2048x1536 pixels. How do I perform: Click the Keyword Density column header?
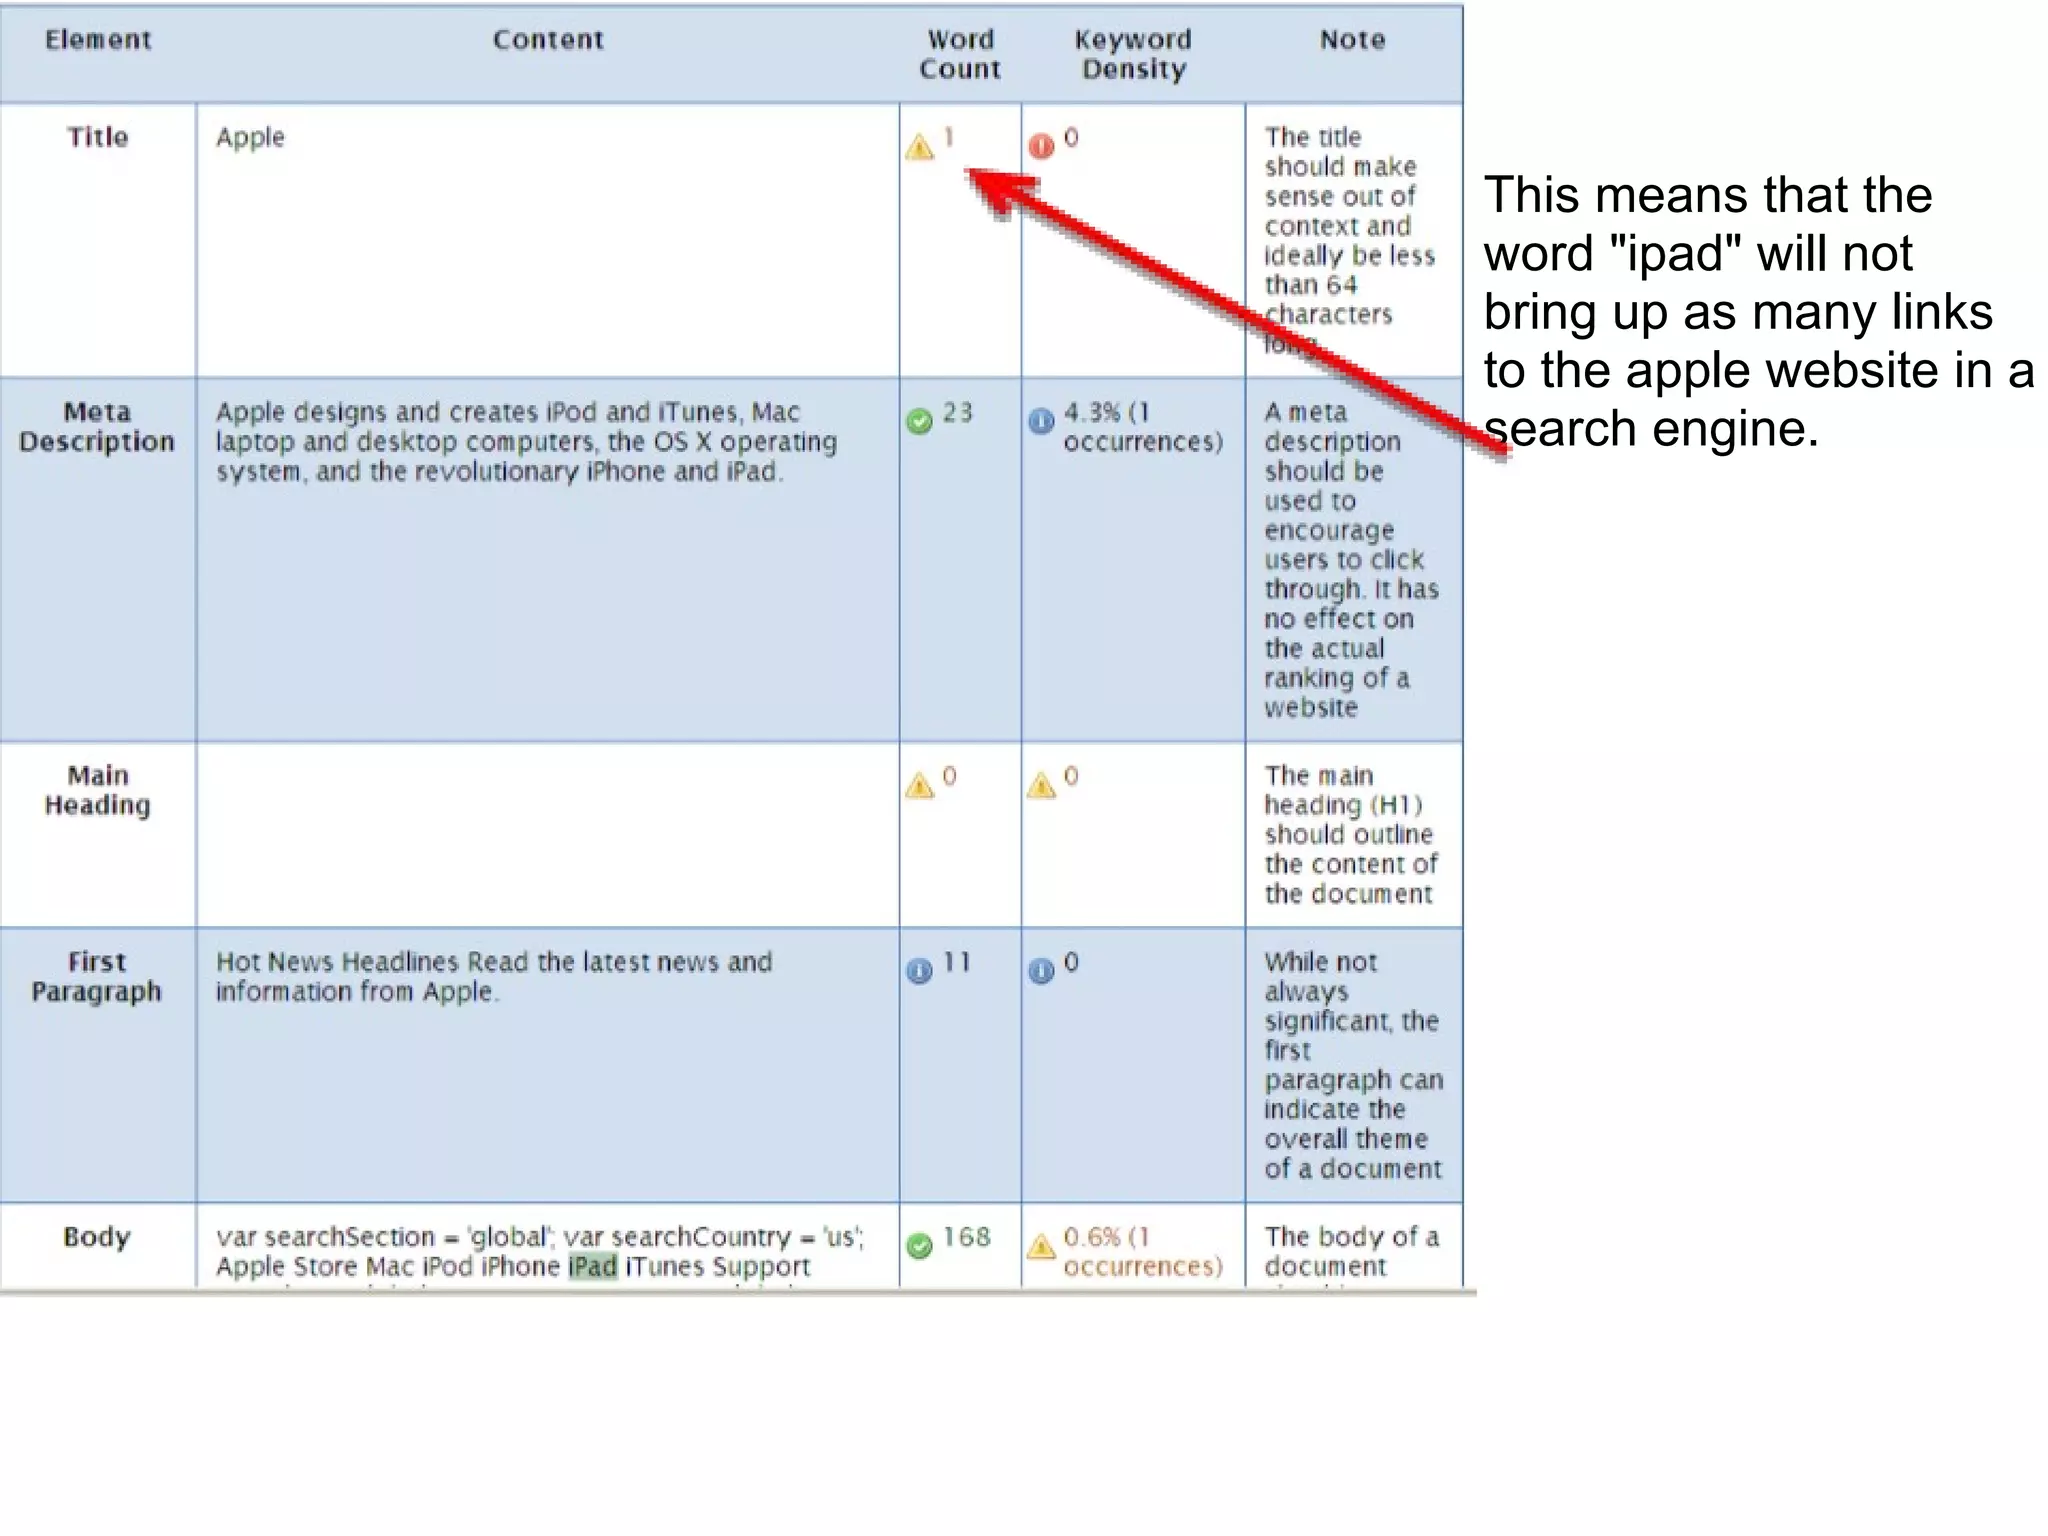click(1133, 54)
